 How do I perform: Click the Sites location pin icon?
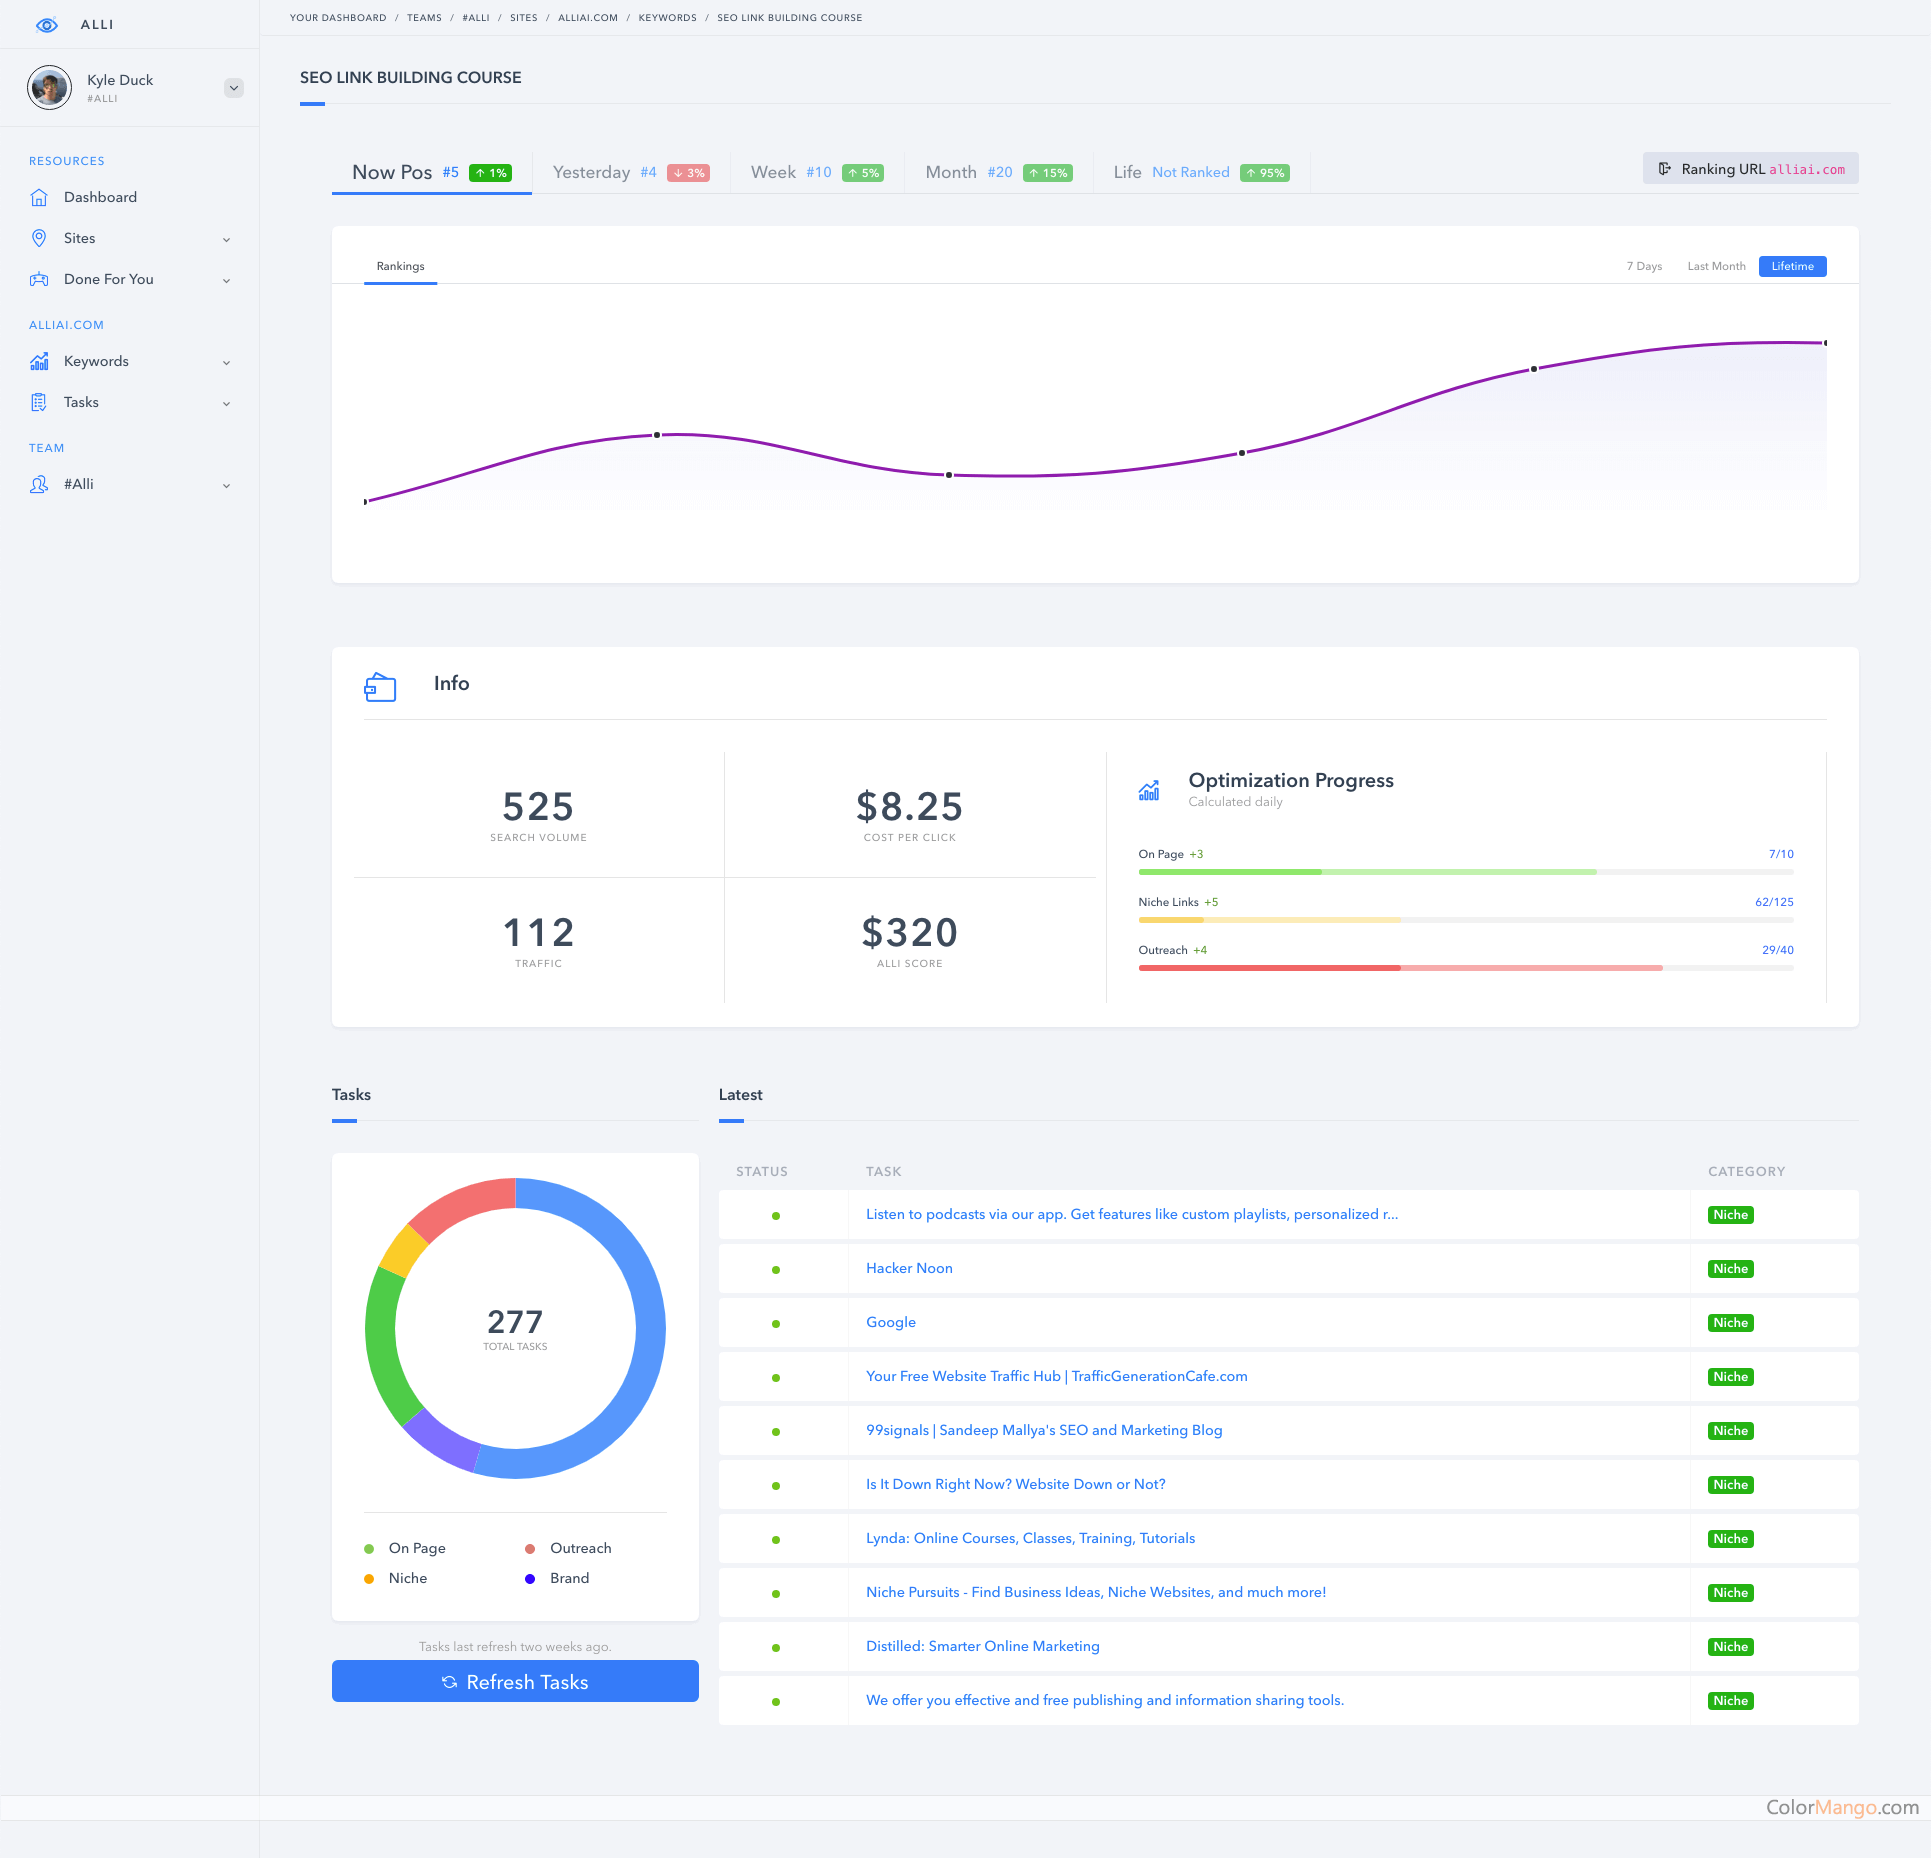coord(38,238)
